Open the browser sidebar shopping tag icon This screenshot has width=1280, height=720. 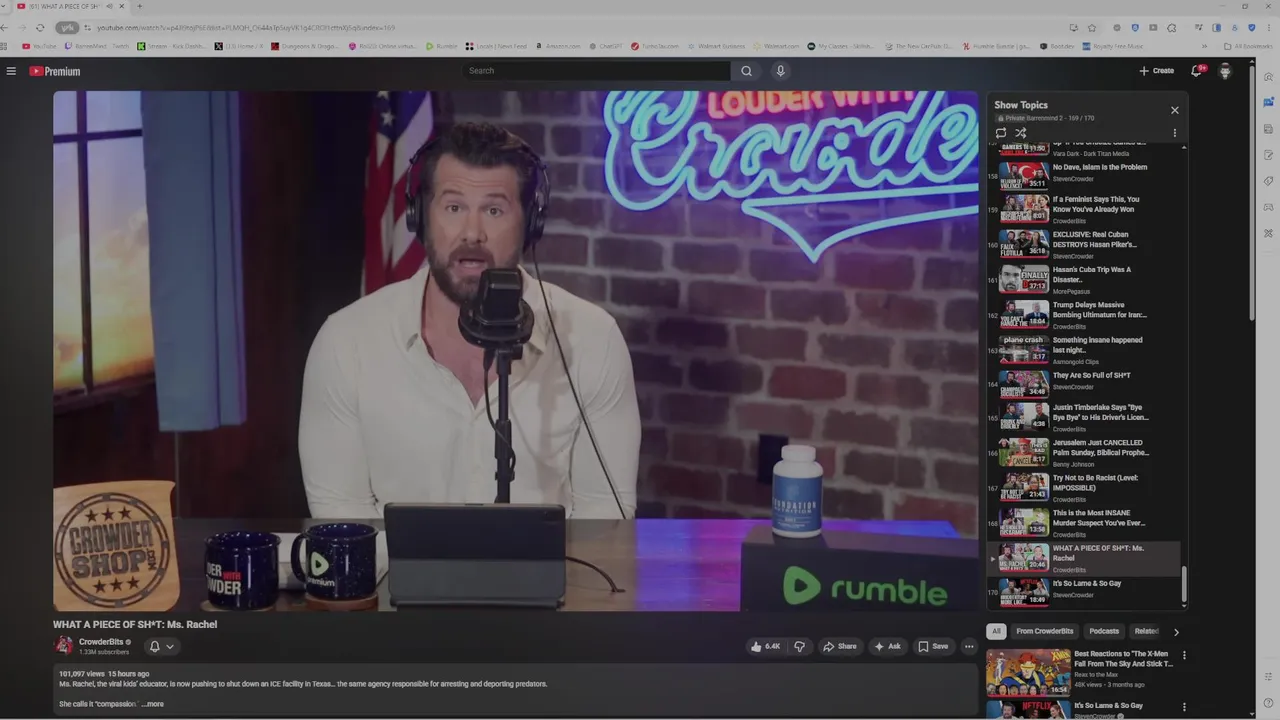point(1268,181)
